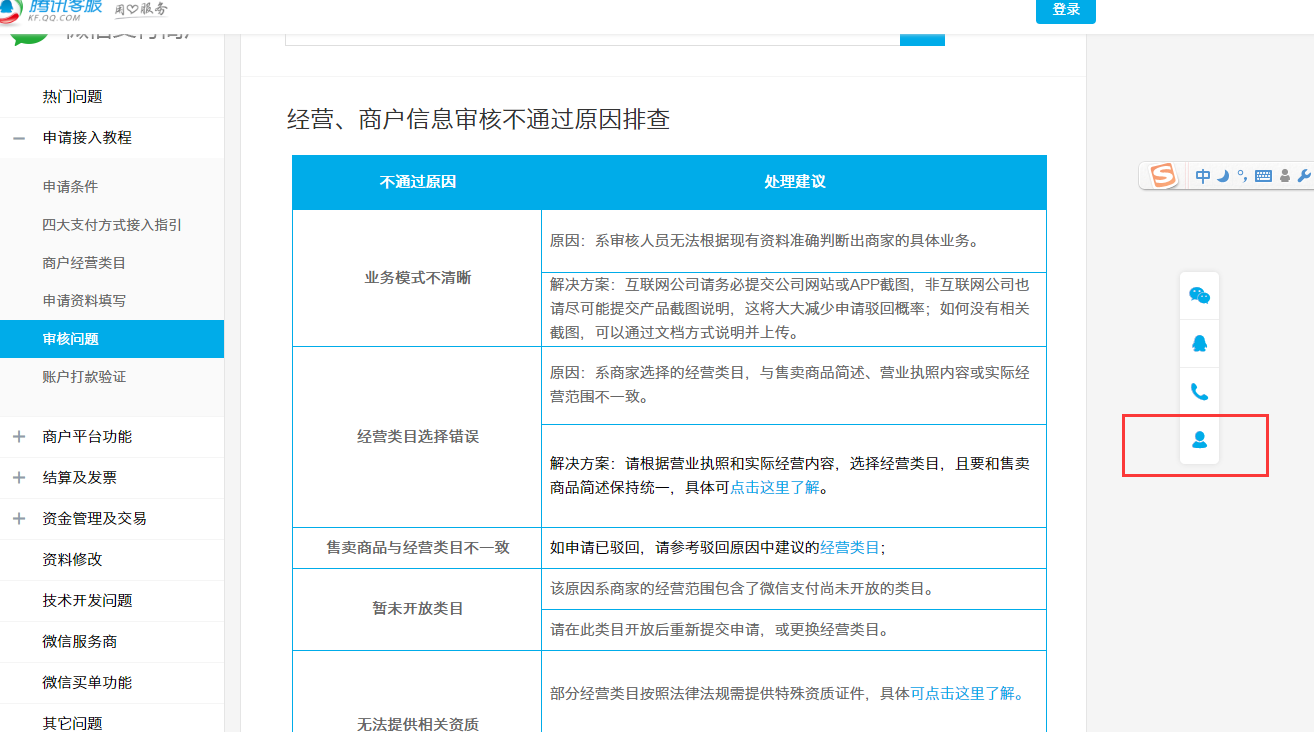Click the cell starting 原因：系商家选择的经营类目
Viewport: 1314px width, 732px height.
794,385
